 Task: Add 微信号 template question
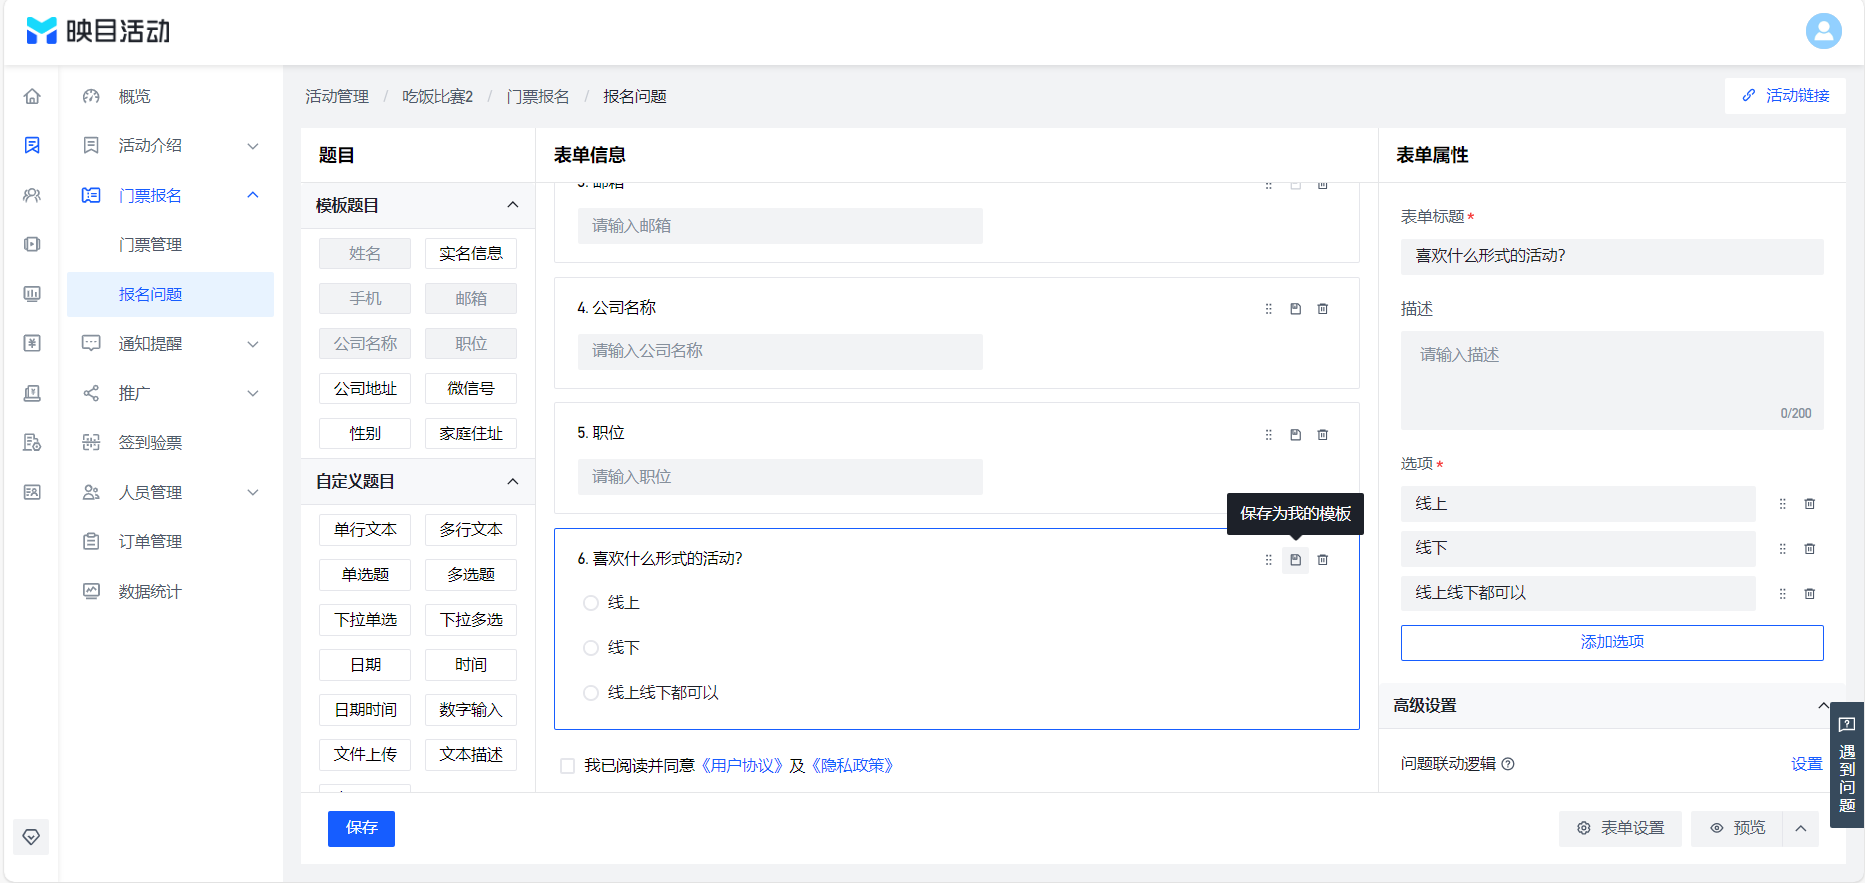471,389
